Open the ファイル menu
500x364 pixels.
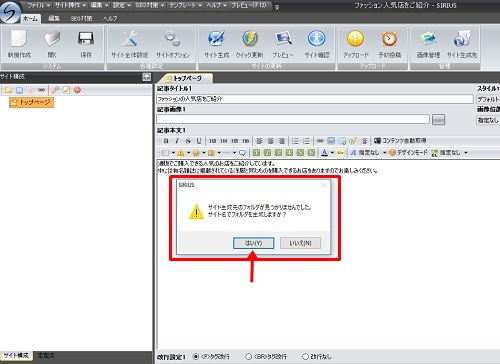(39, 5)
